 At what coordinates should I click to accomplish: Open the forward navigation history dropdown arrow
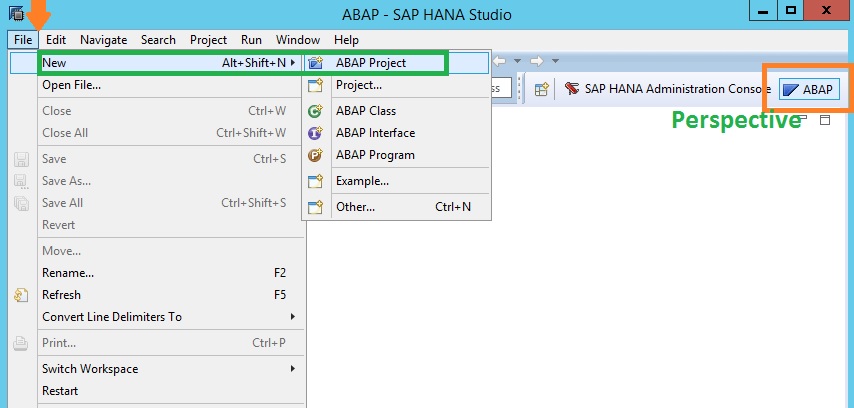pyautogui.click(x=555, y=61)
